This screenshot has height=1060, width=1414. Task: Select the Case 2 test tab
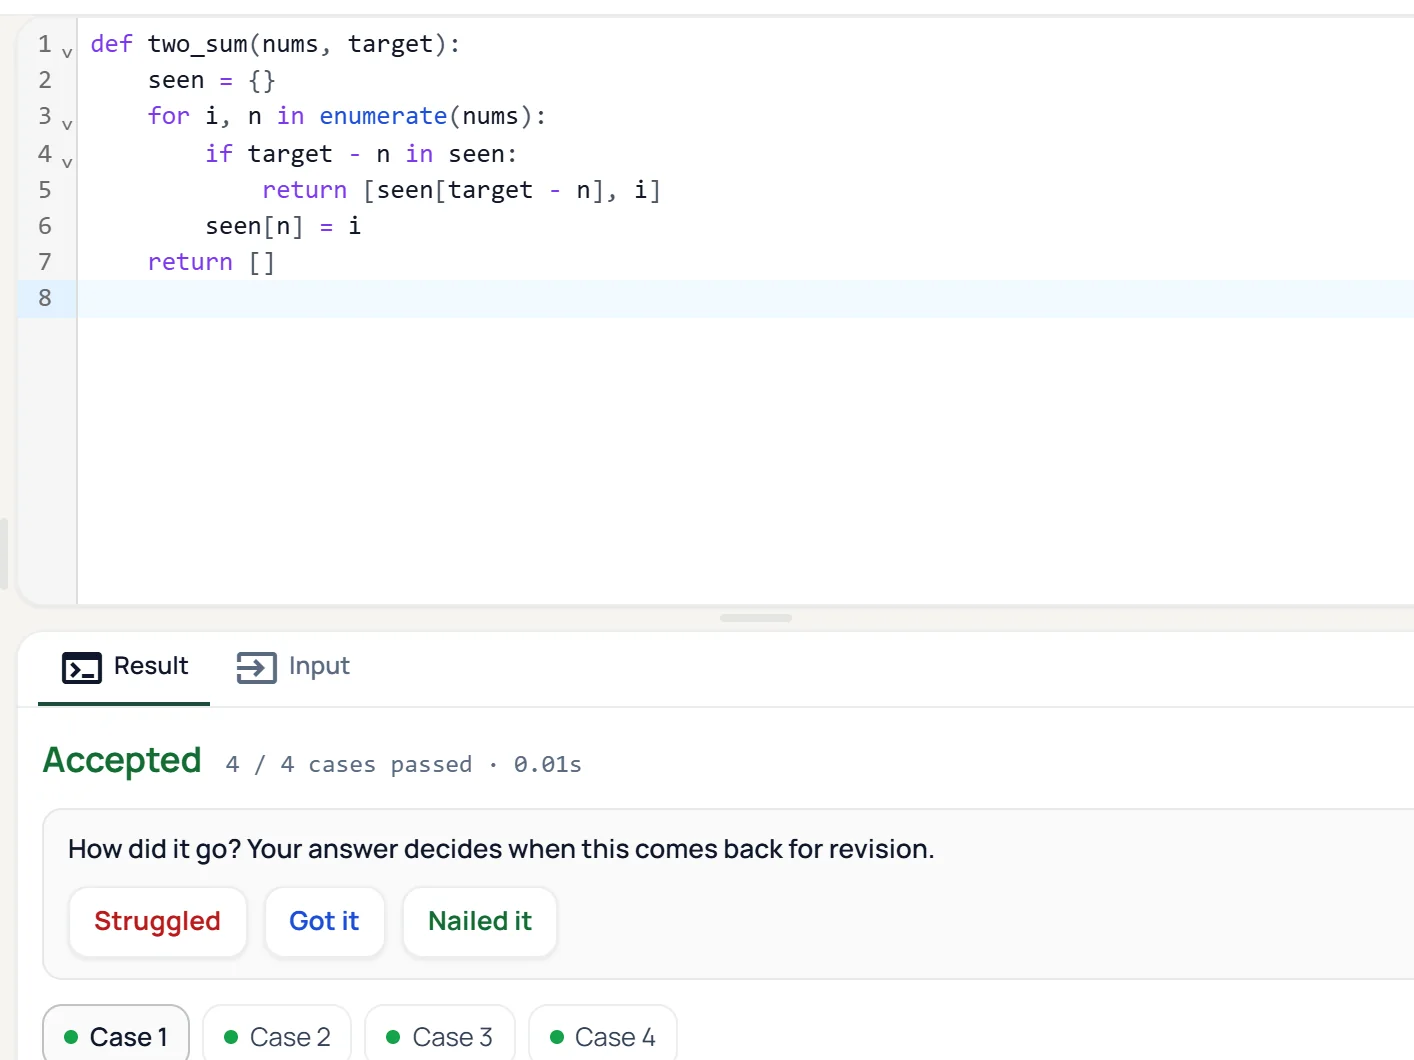tap(277, 1036)
